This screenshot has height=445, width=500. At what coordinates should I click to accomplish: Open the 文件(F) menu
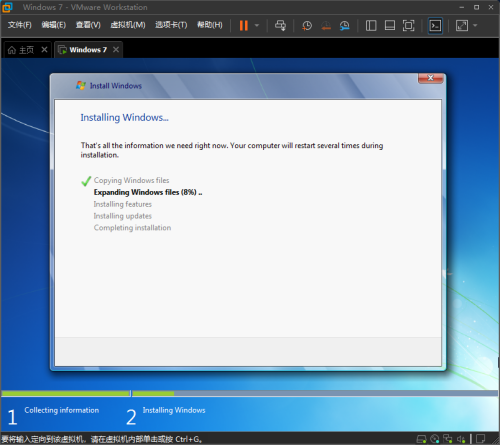point(20,25)
